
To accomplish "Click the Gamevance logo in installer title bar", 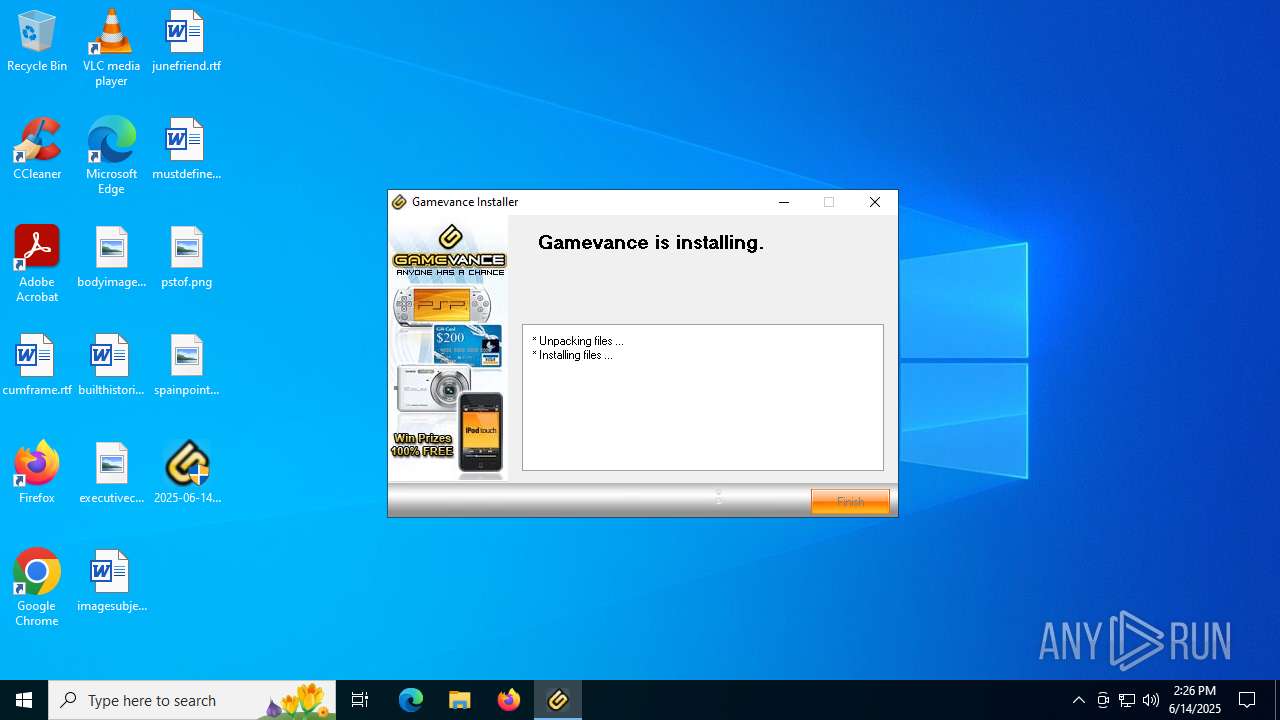I will pyautogui.click(x=399, y=202).
